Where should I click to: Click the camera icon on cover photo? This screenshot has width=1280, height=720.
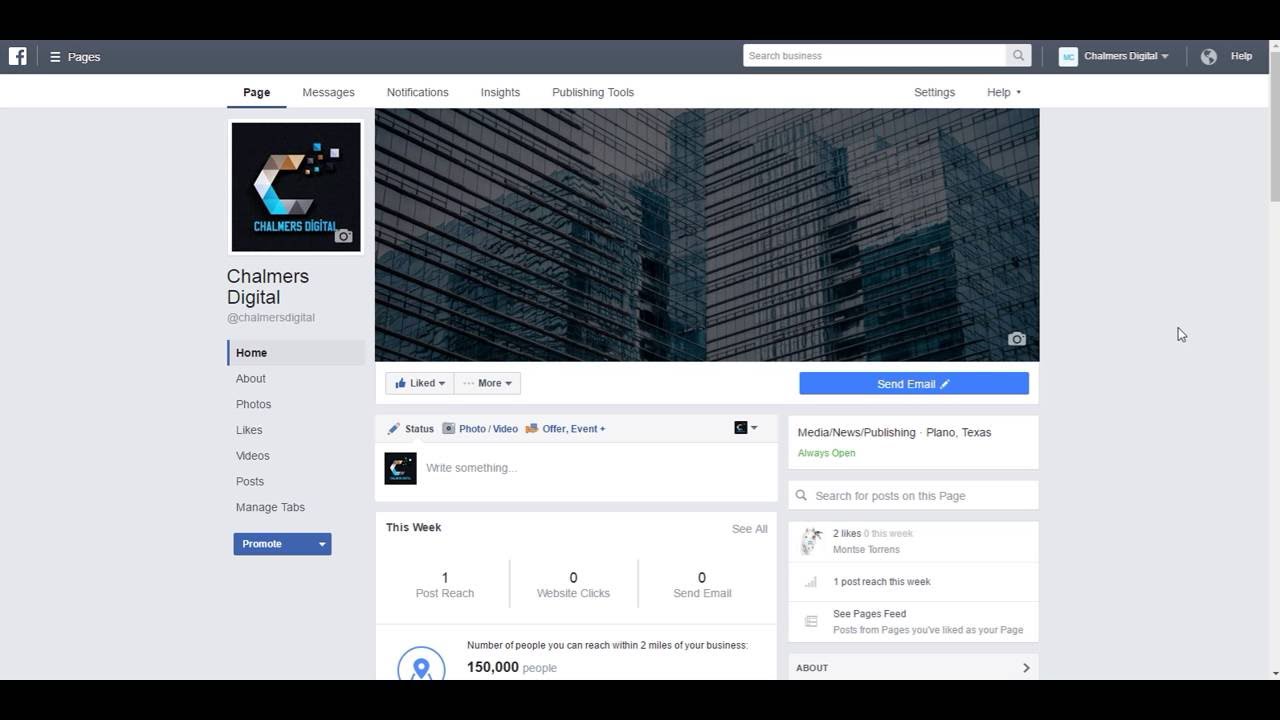1017,339
